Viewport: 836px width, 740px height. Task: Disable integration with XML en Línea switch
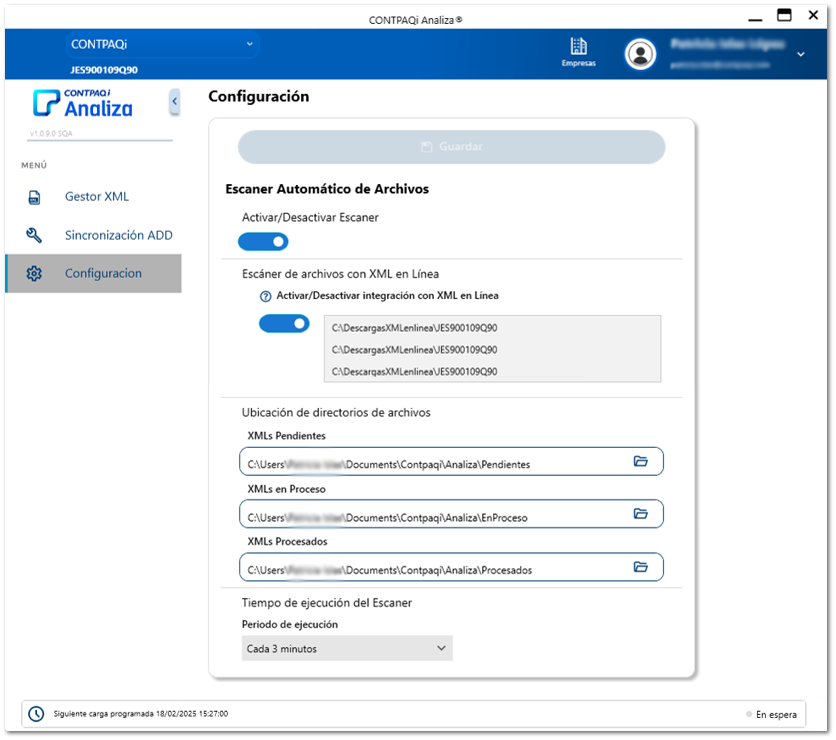coord(284,324)
